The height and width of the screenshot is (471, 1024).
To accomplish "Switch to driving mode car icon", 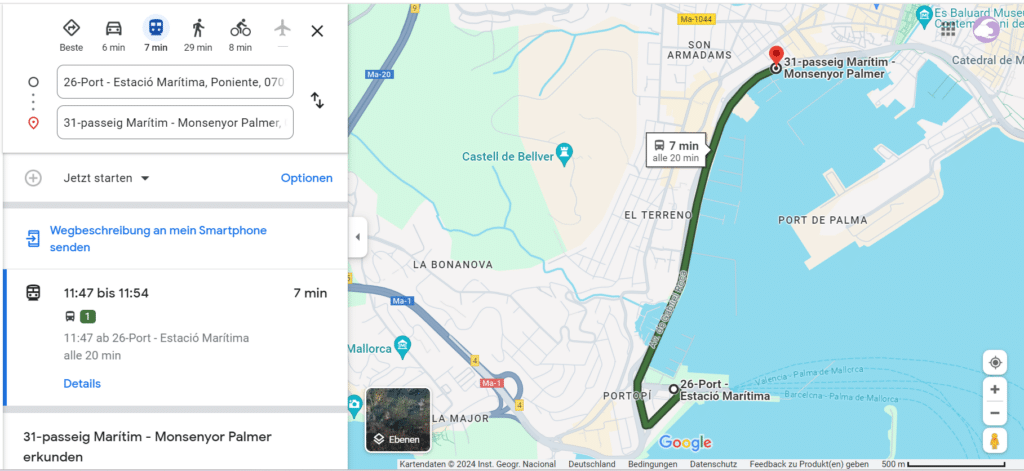I will click(114, 28).
